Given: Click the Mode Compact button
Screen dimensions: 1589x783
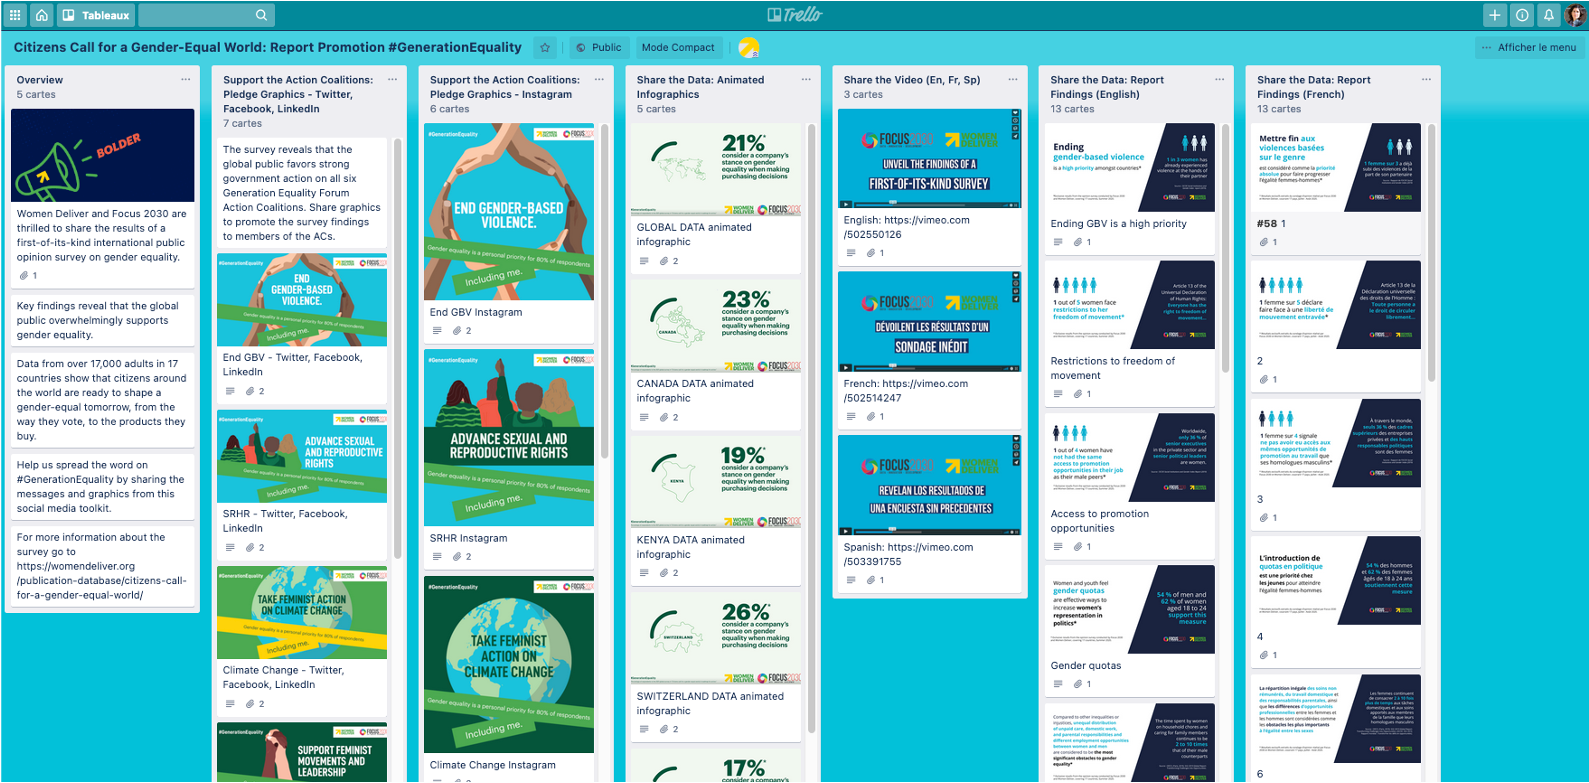Looking at the screenshot, I should [x=678, y=47].
